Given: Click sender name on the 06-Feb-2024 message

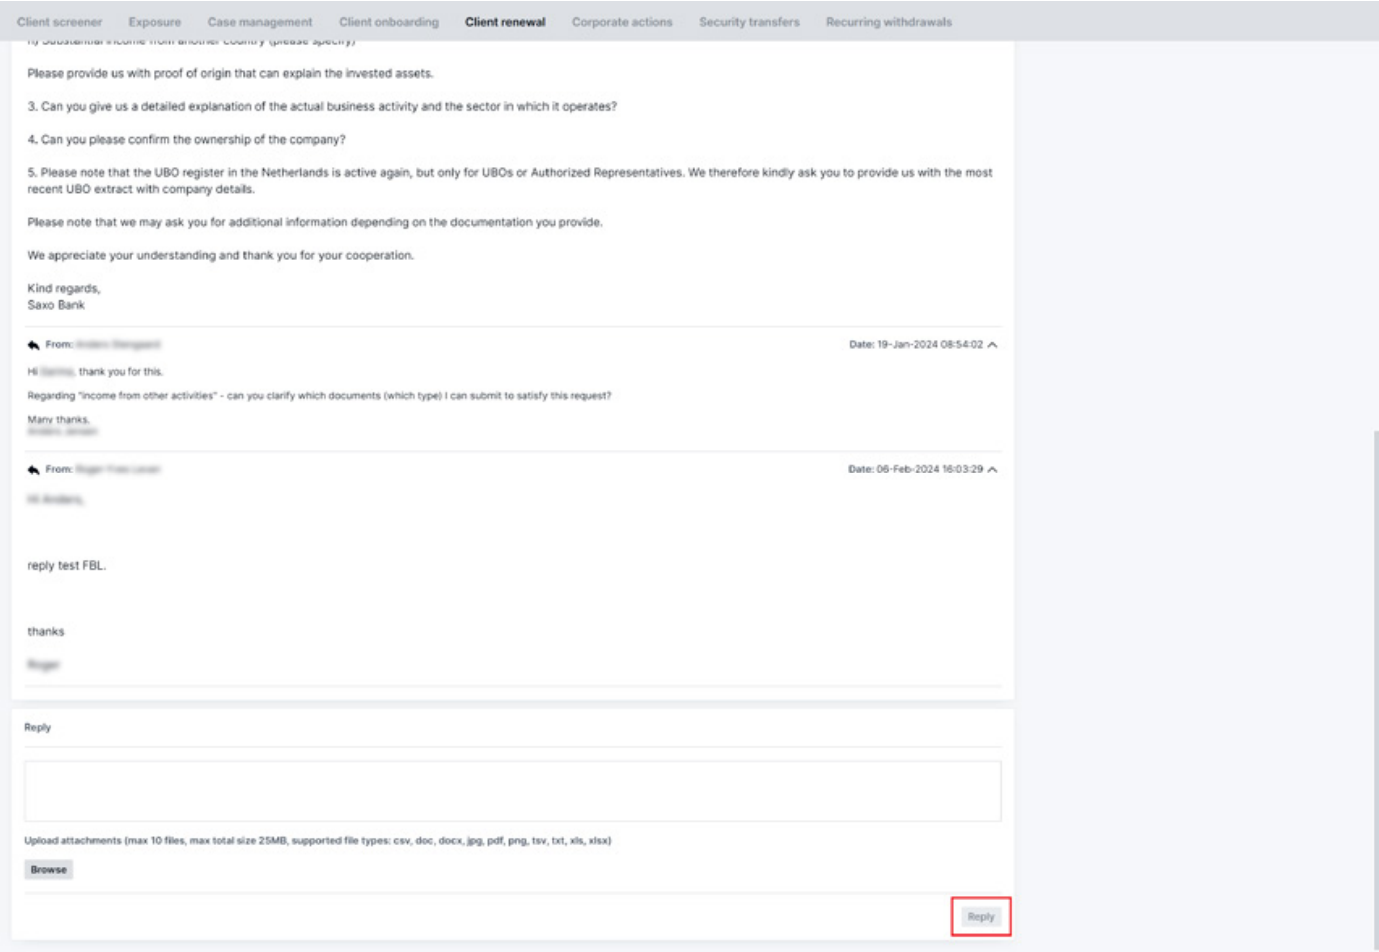Looking at the screenshot, I should point(118,470).
